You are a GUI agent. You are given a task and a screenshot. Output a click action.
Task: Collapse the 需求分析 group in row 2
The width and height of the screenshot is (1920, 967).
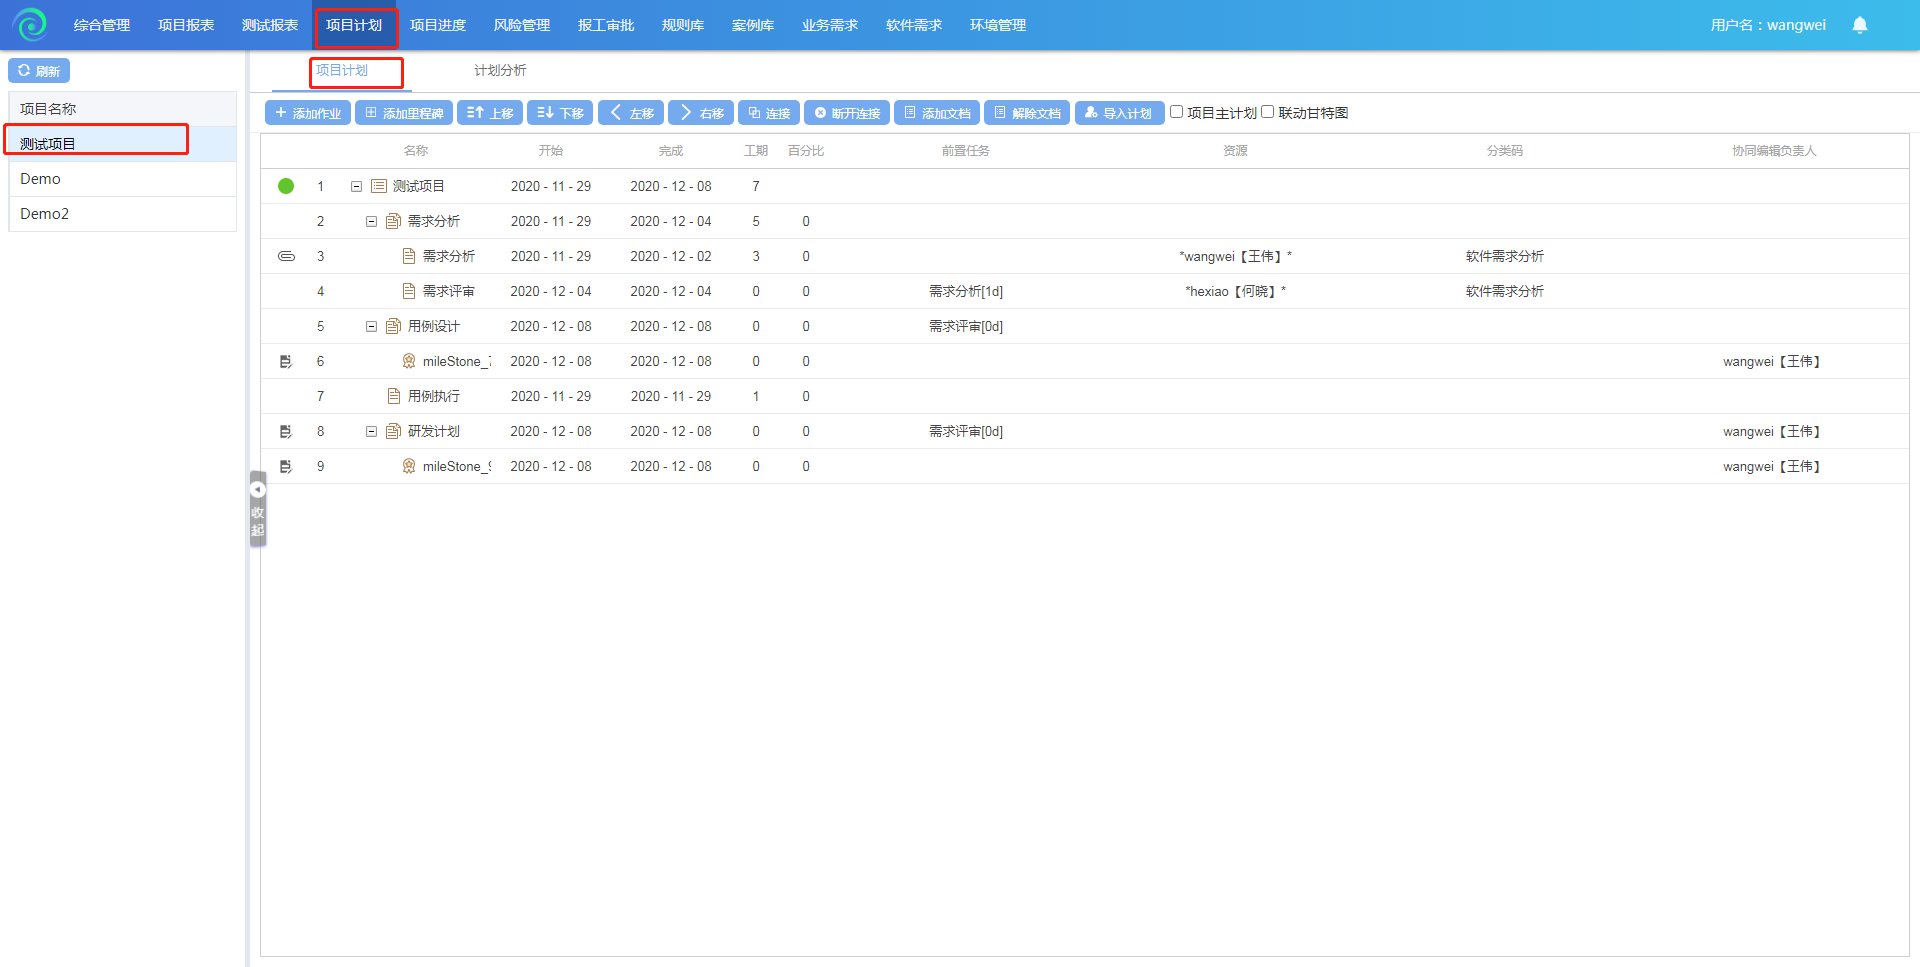pos(371,221)
